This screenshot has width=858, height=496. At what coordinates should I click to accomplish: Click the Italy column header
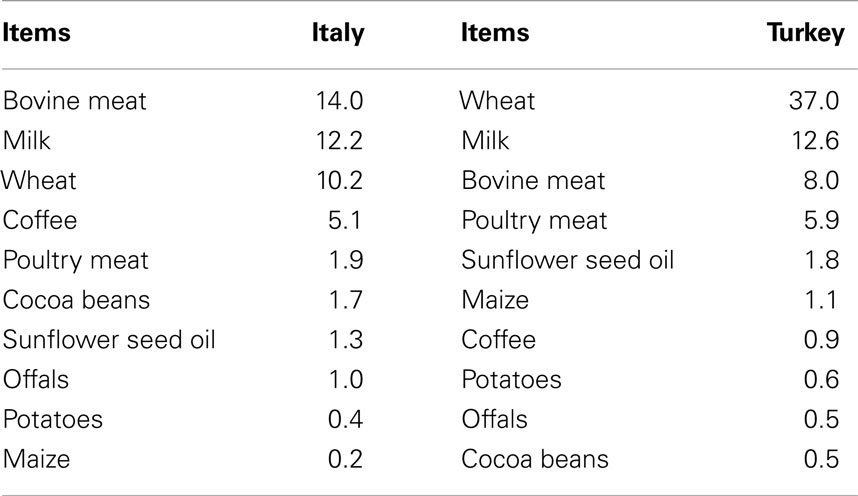tap(338, 33)
